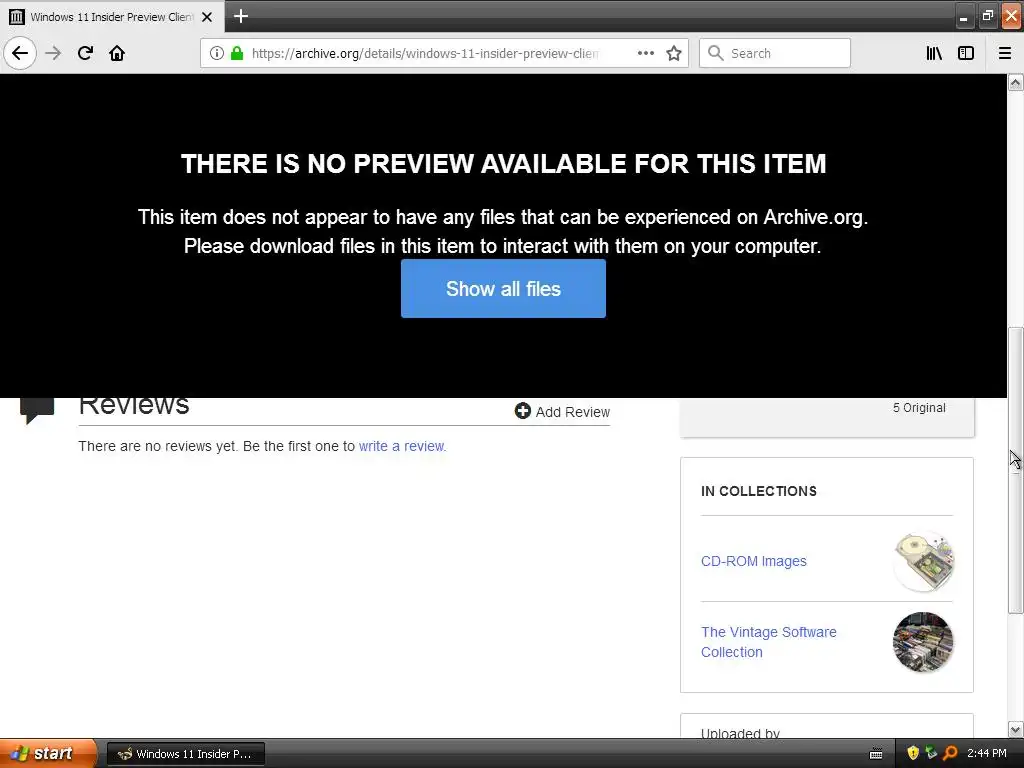The image size is (1024, 768).
Task: Close the Windows 11 Insider Preview tab
Action: (207, 17)
